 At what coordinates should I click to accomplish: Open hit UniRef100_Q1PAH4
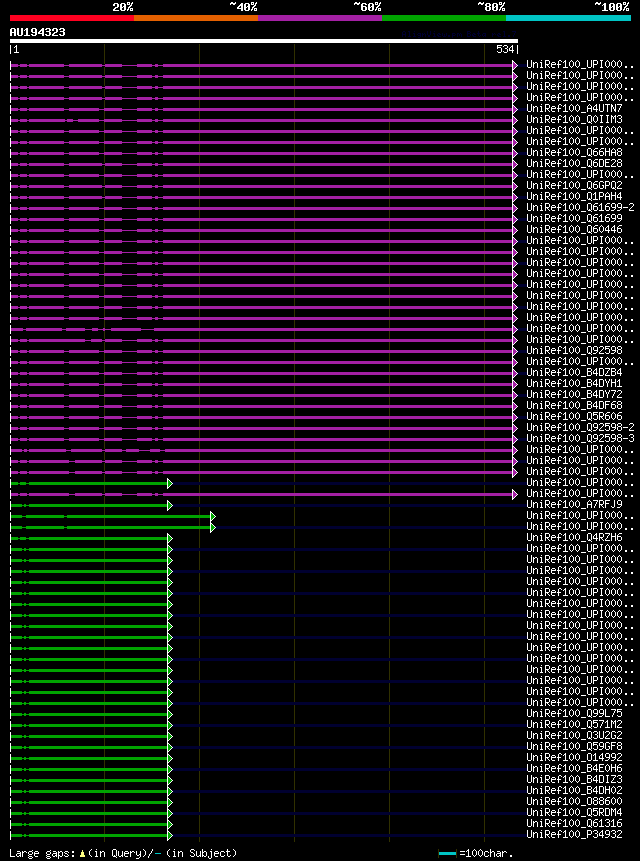pyautogui.click(x=574, y=197)
